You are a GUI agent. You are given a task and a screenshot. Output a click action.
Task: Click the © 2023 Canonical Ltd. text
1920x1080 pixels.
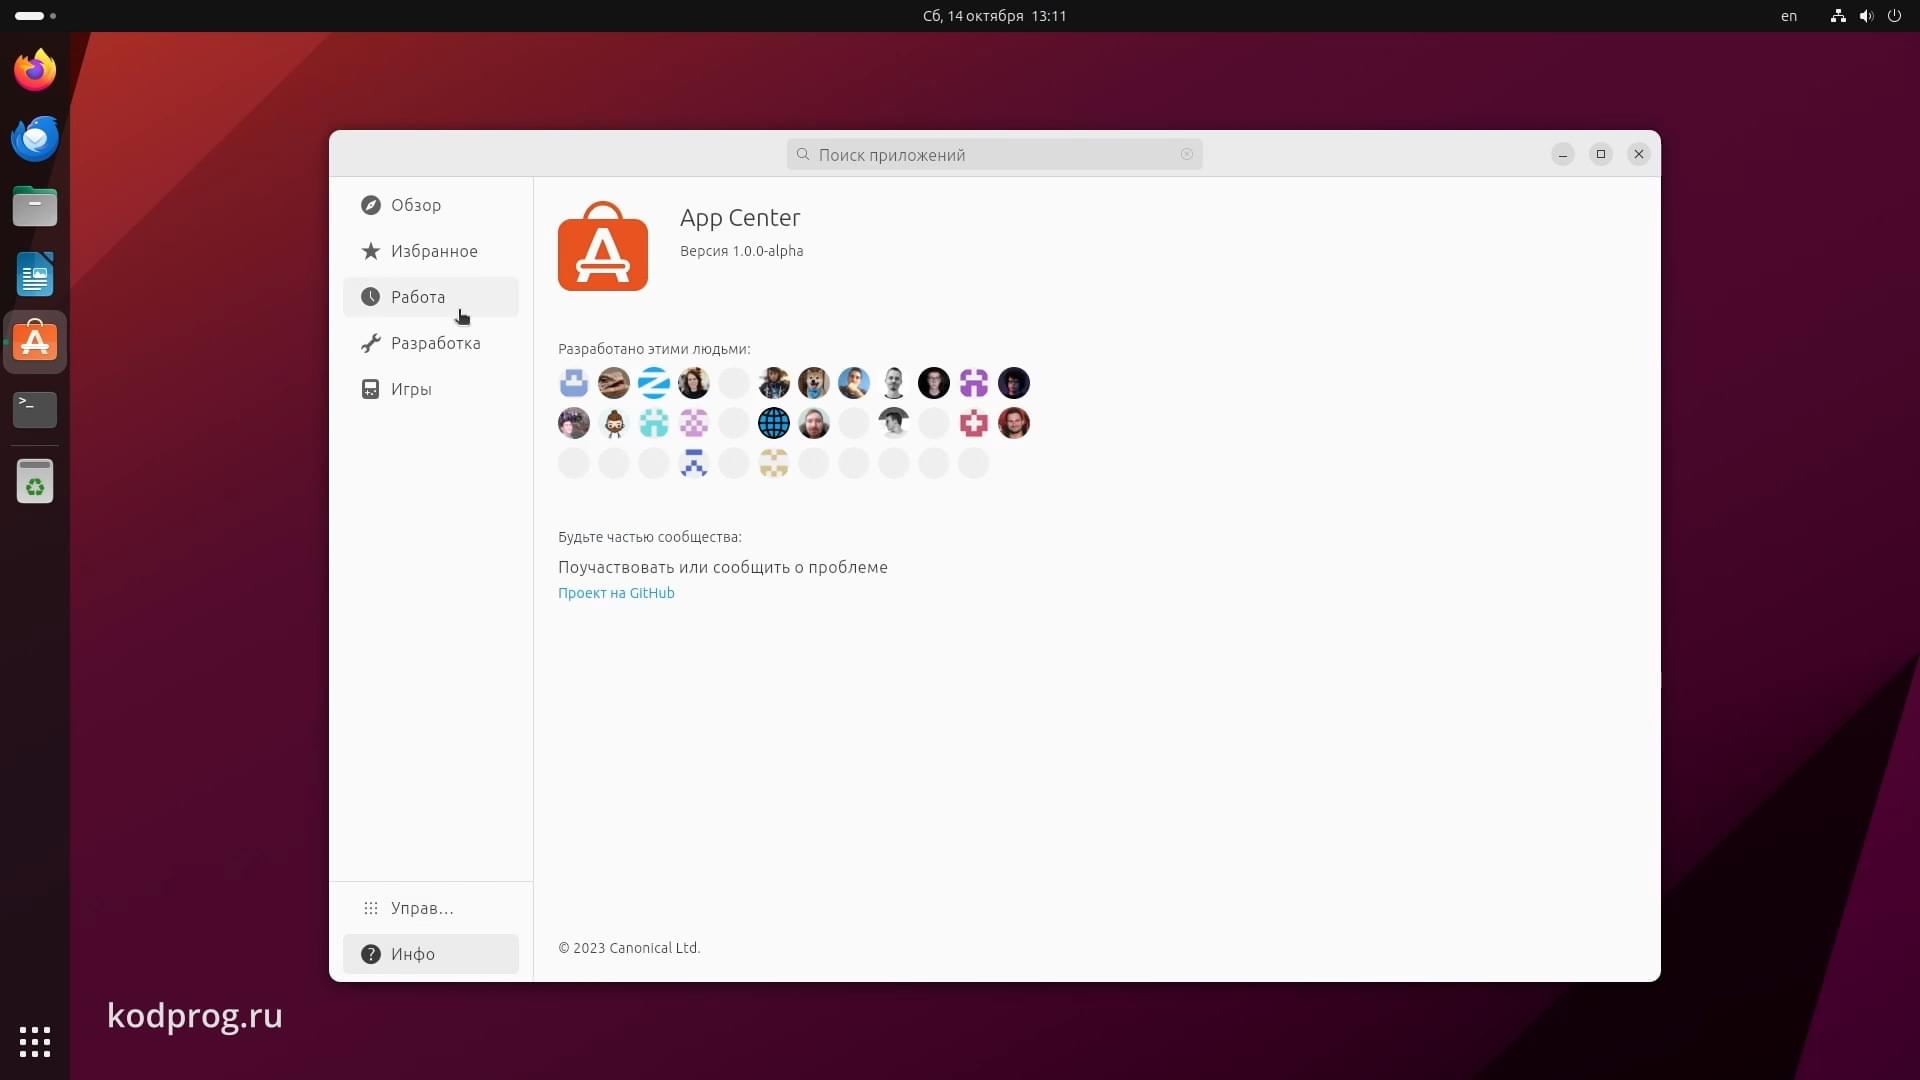[x=629, y=948]
